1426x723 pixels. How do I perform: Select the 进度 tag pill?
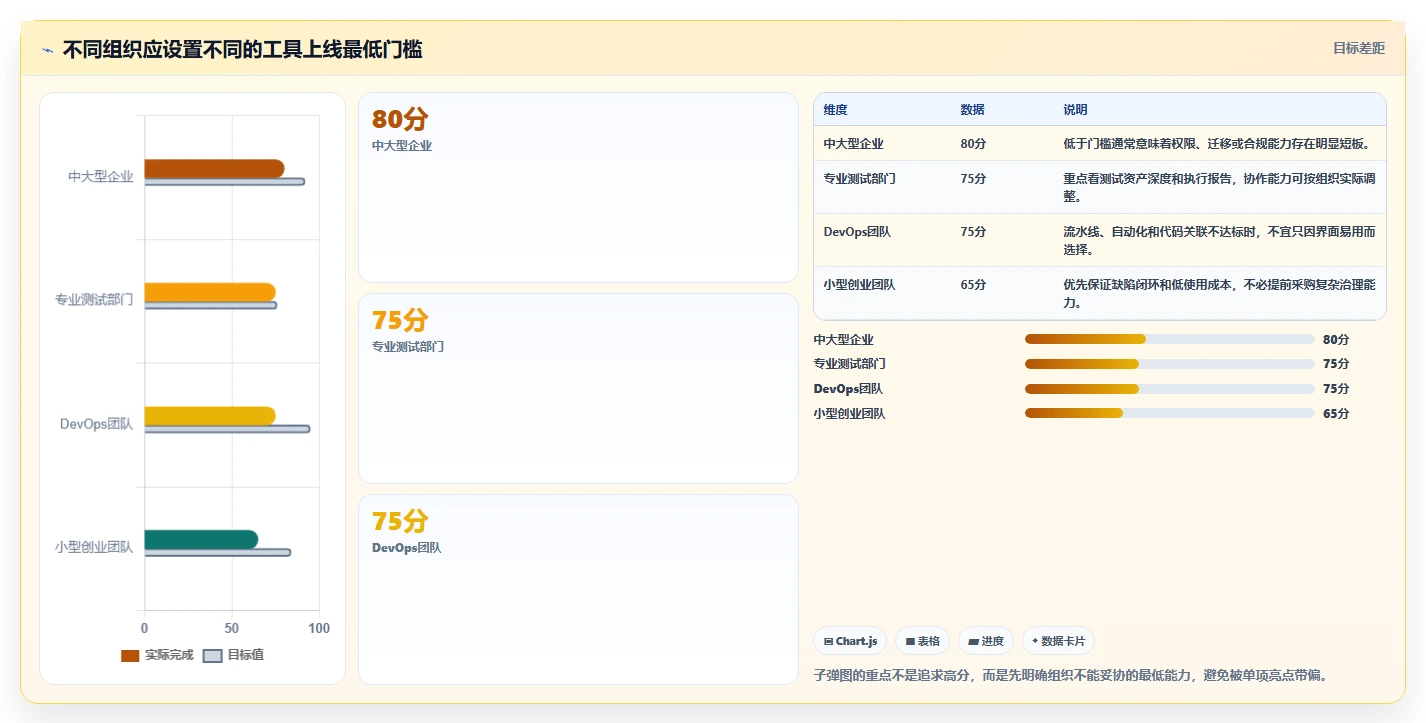(986, 641)
